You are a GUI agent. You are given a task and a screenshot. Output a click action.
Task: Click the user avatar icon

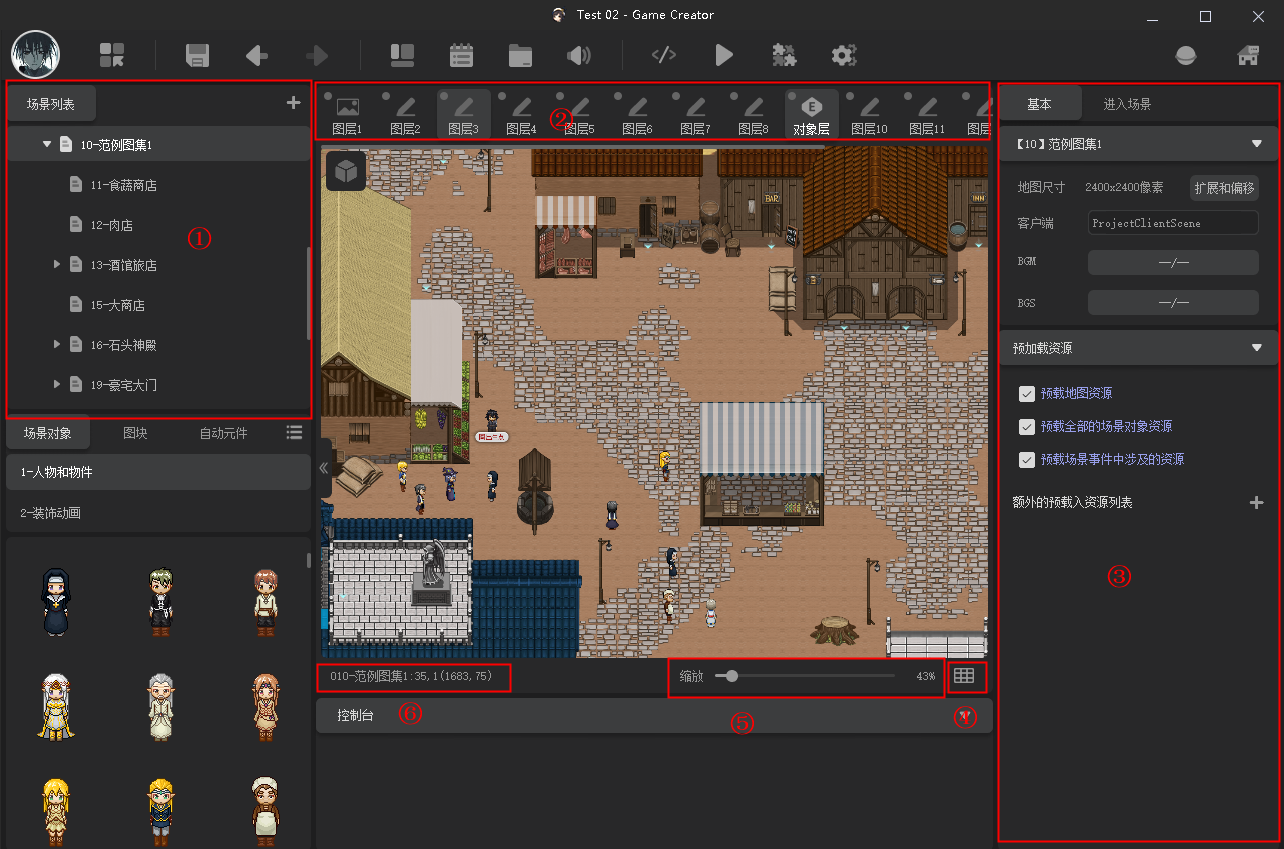(35, 54)
